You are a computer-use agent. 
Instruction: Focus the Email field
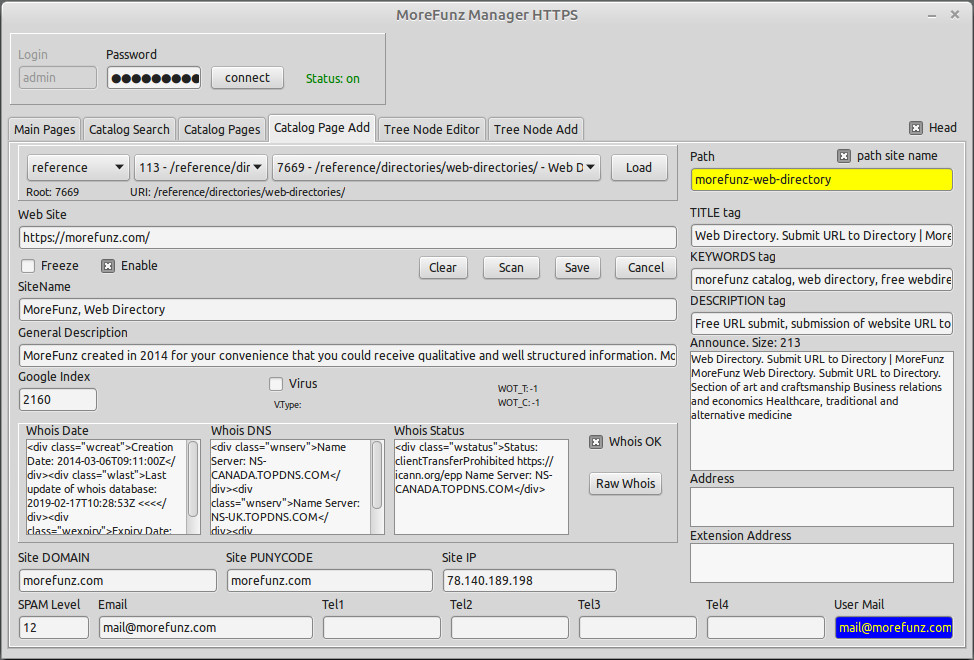[x=206, y=628]
